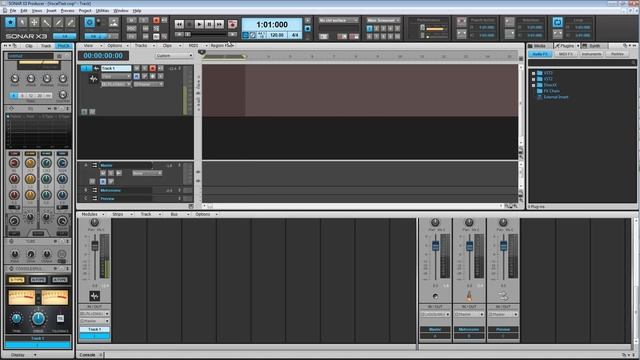
Task: Click the Metronome bus icon in console
Action: pyautogui.click(x=469, y=296)
